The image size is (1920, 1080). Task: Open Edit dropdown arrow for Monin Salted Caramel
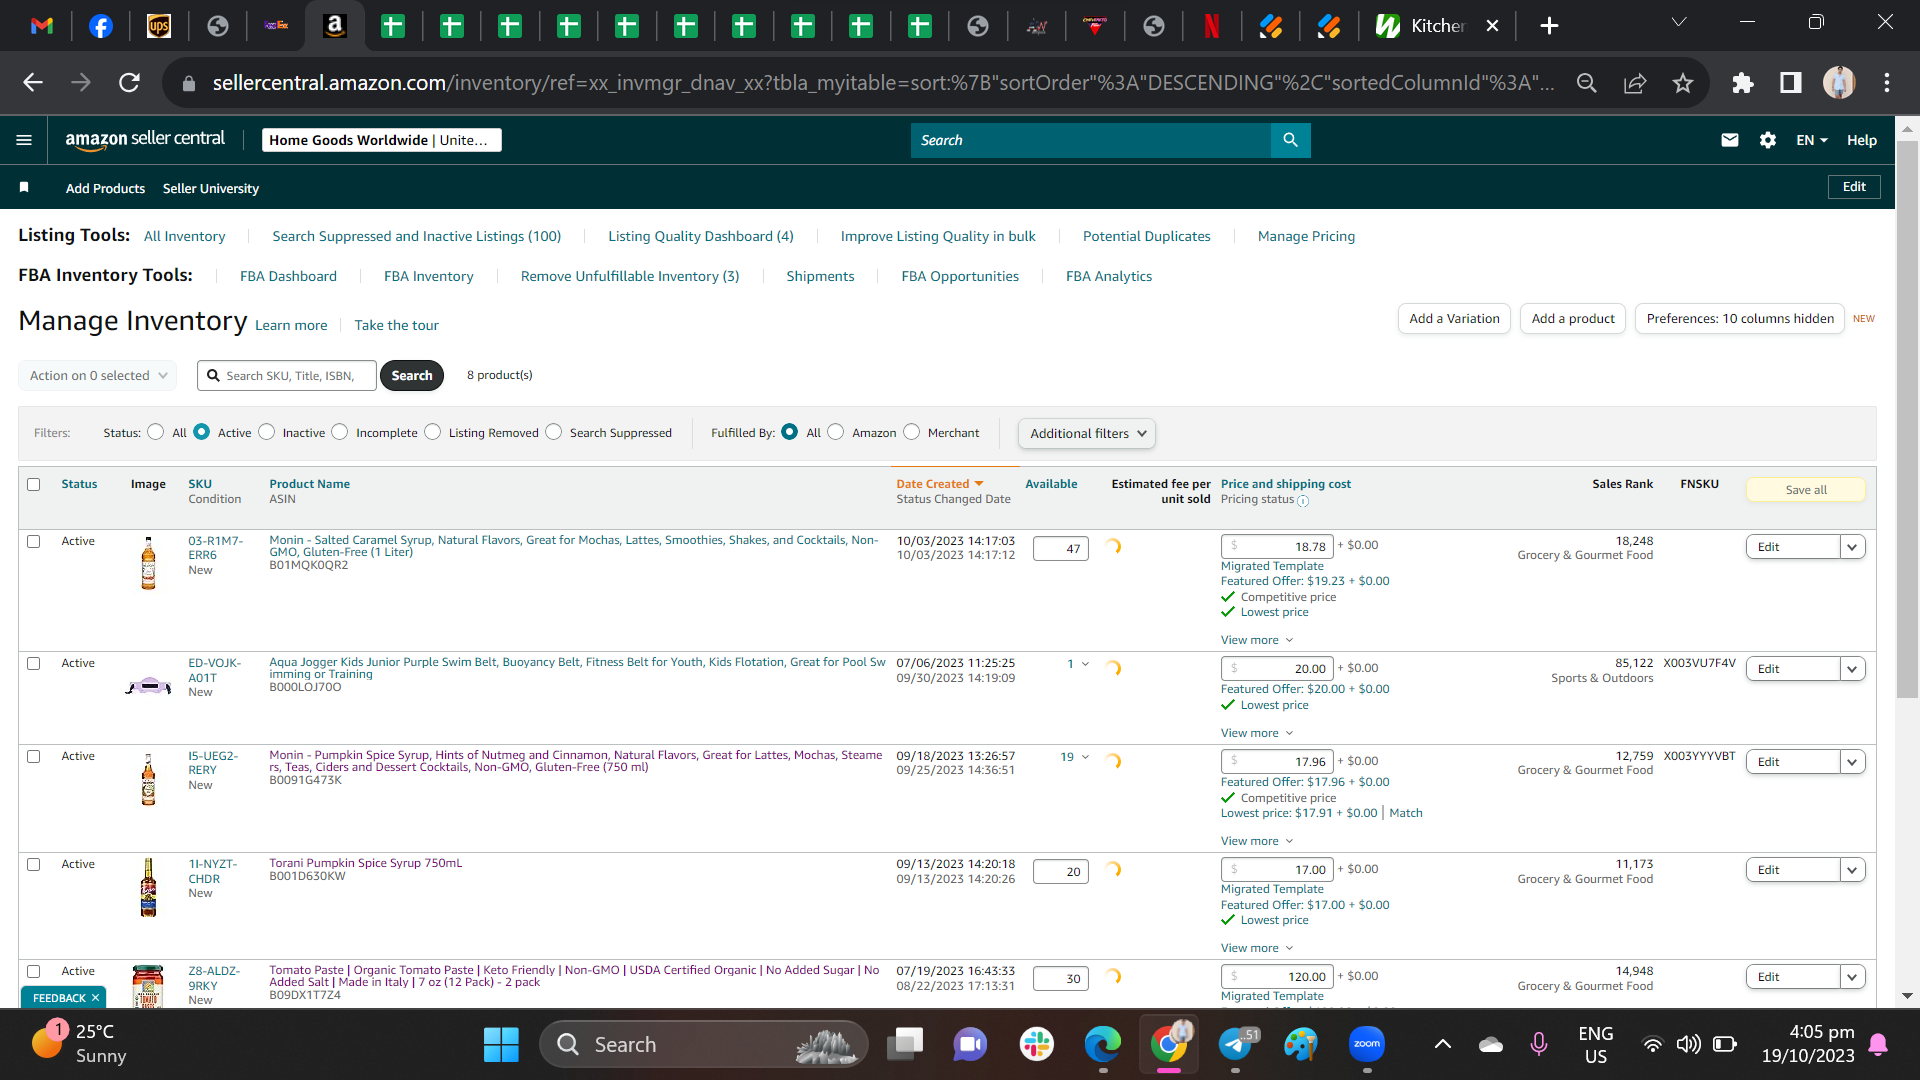click(x=1852, y=548)
